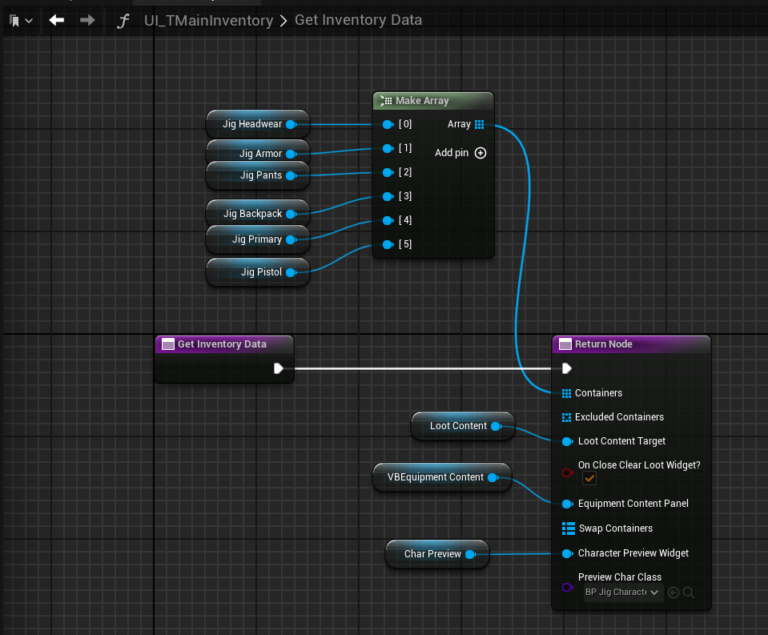The width and height of the screenshot is (768, 635).
Task: Click Get Inventory Data breadcrumb label
Action: point(358,20)
